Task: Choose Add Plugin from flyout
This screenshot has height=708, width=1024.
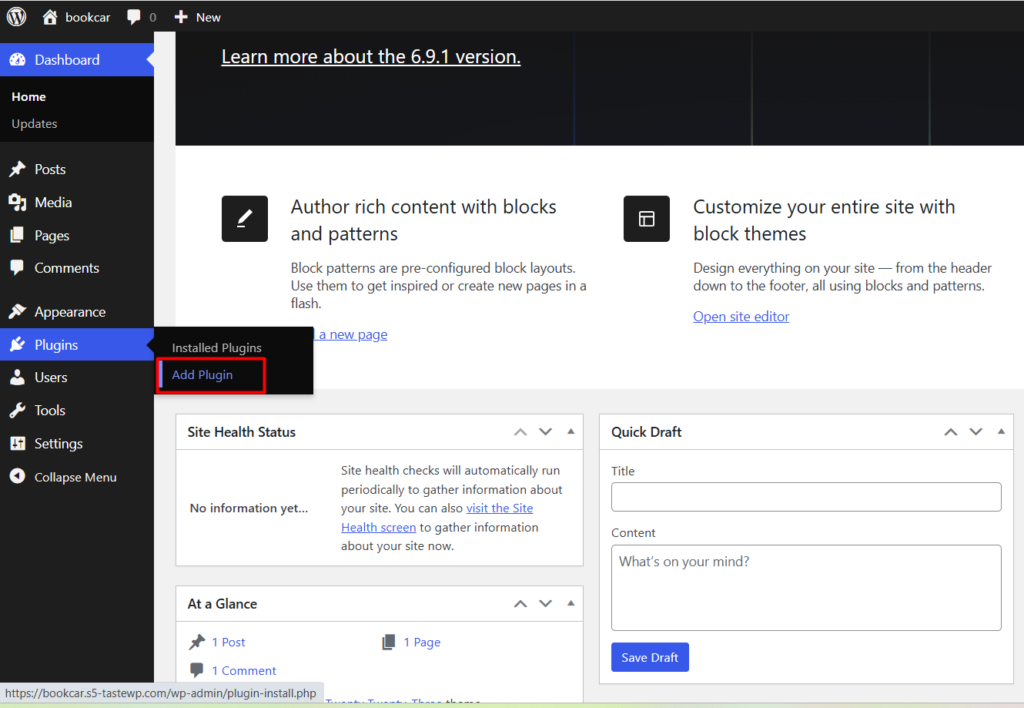Action: 202,375
